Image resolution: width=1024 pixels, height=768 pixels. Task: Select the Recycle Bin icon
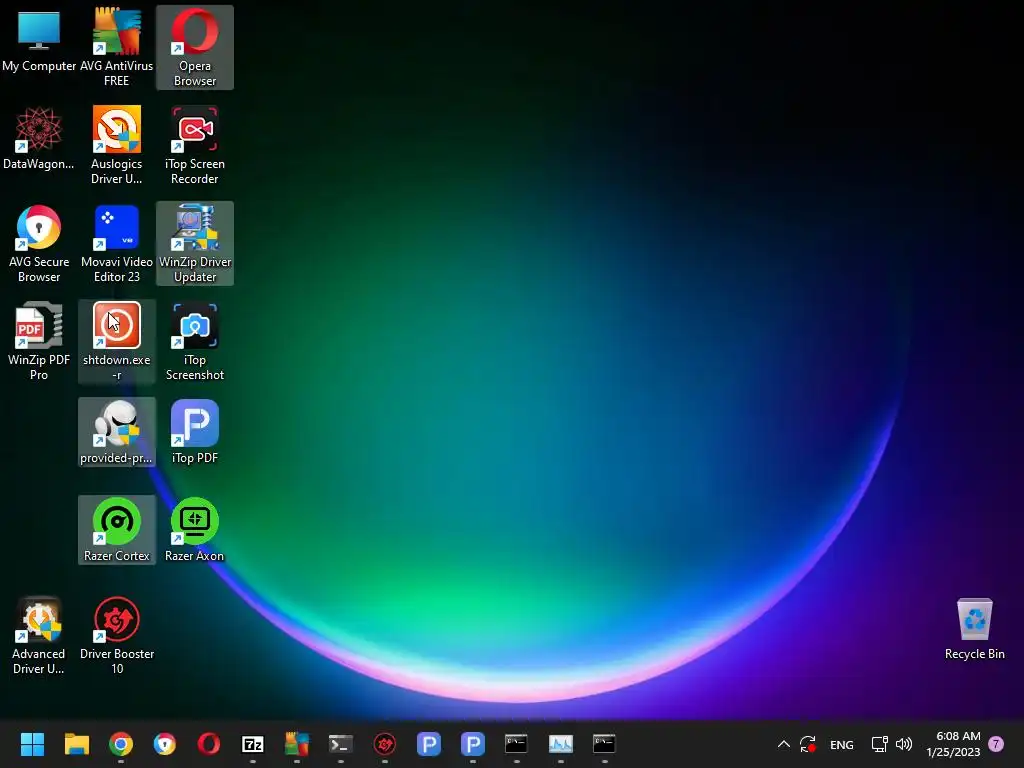coord(974,628)
